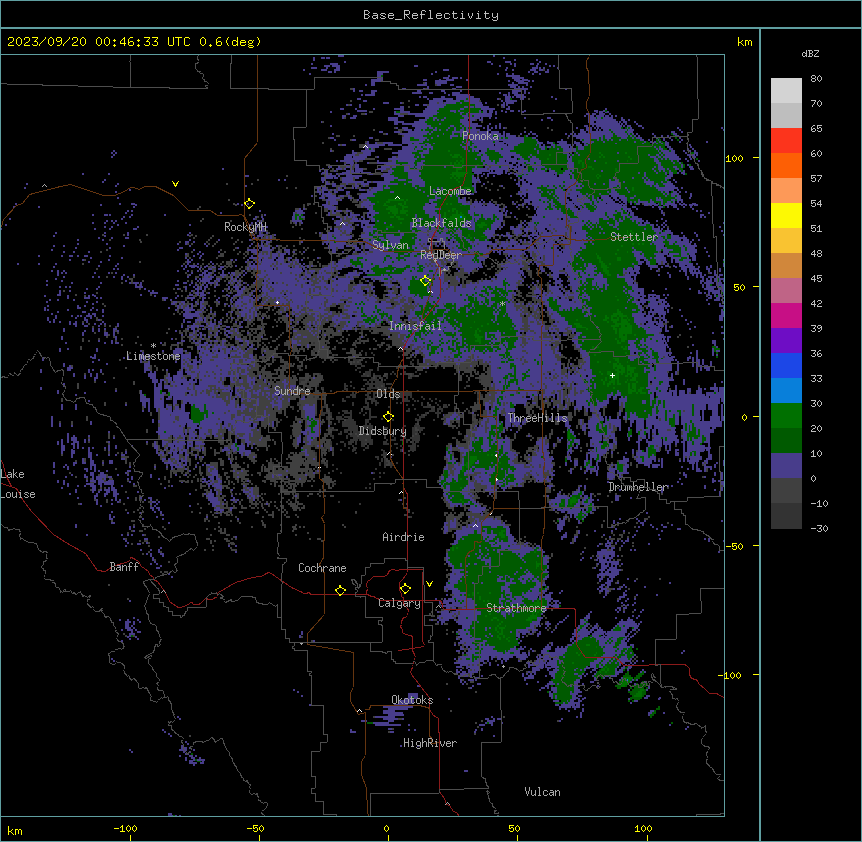Screen dimensions: 862x842
Task: Click the yellow diamond marker south of RedDeer
Action: (x=426, y=281)
